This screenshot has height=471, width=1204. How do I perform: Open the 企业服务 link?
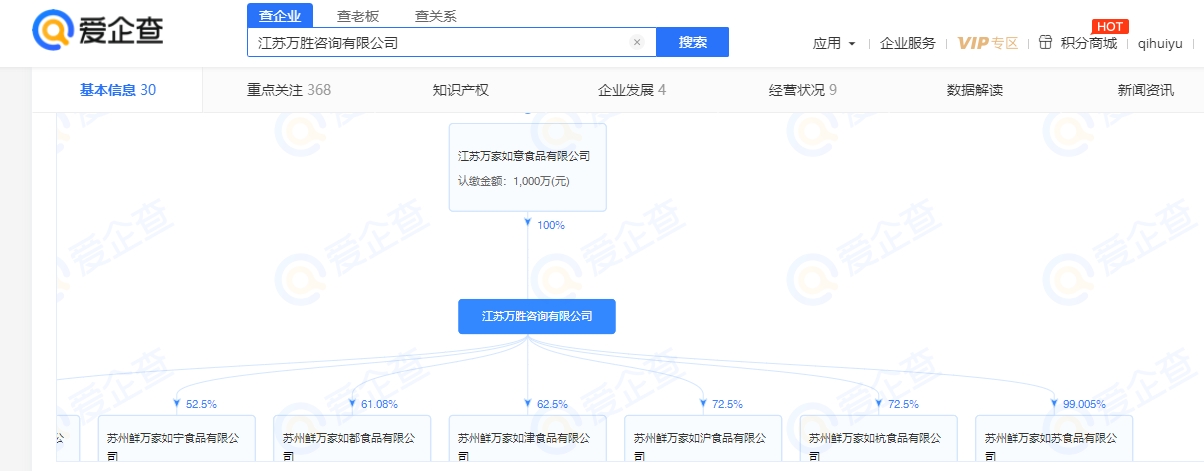[x=907, y=43]
